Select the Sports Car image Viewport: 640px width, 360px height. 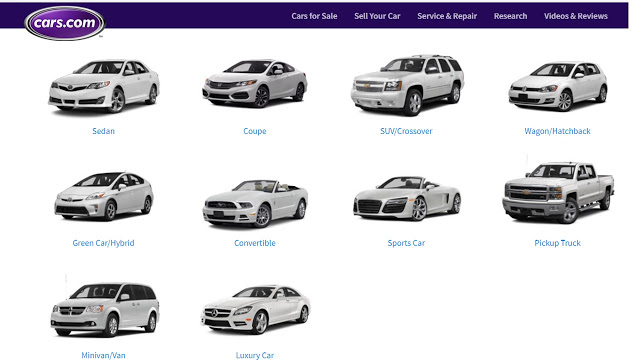(x=407, y=198)
